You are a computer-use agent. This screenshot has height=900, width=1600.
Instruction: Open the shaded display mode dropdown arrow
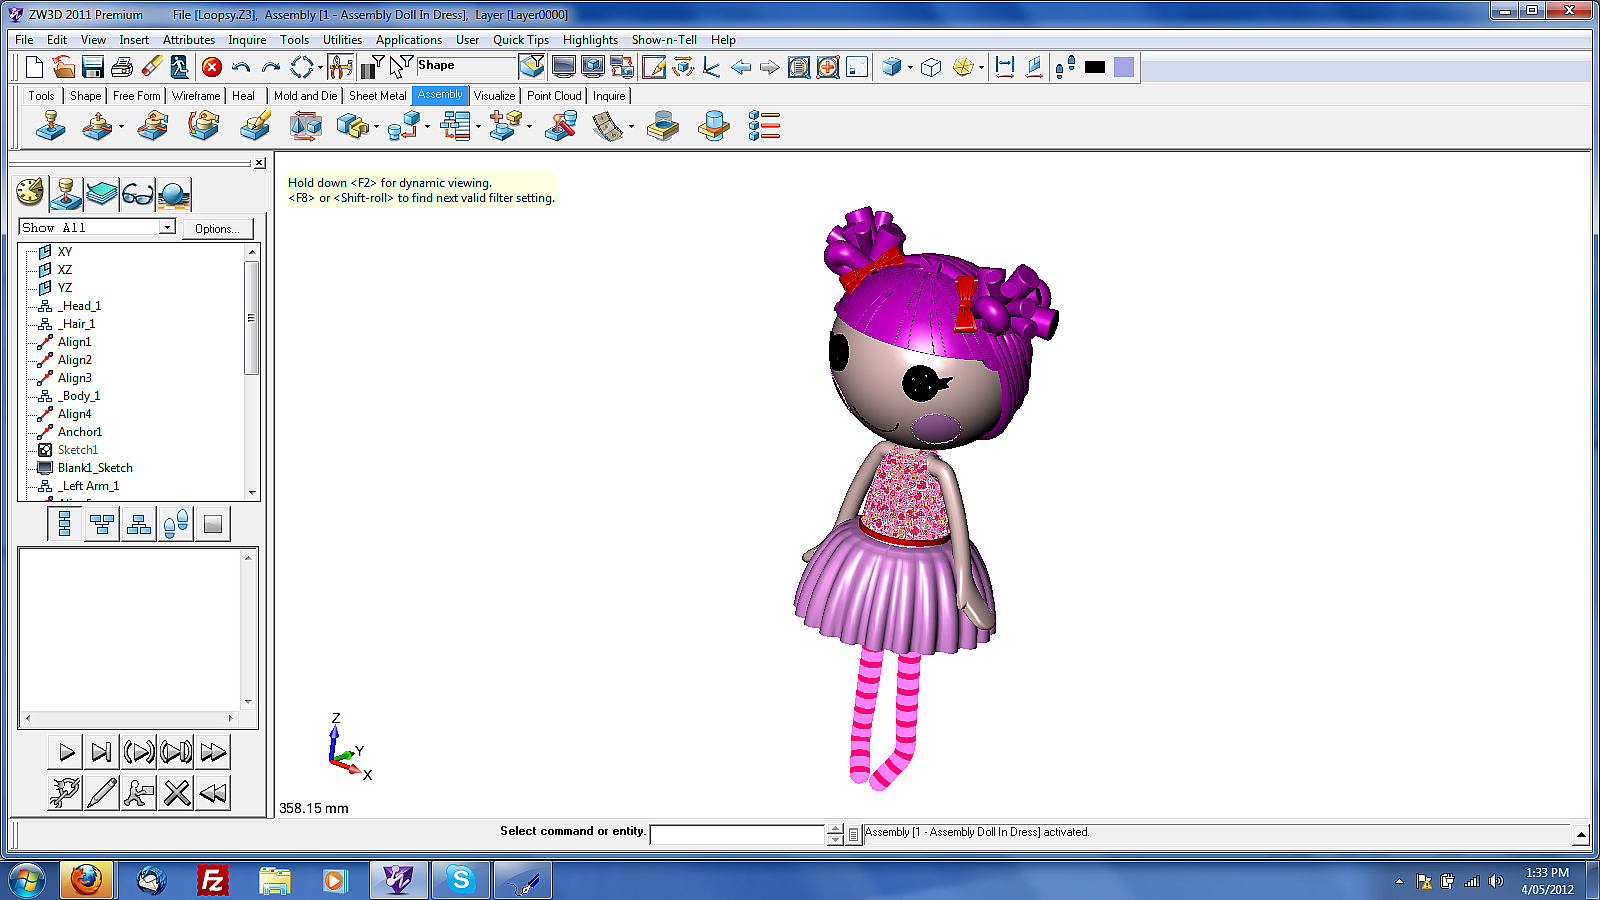910,67
